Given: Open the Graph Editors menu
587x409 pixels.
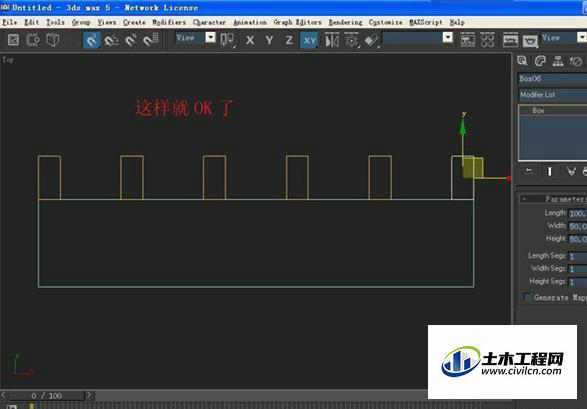Looking at the screenshot, I should [x=298, y=22].
